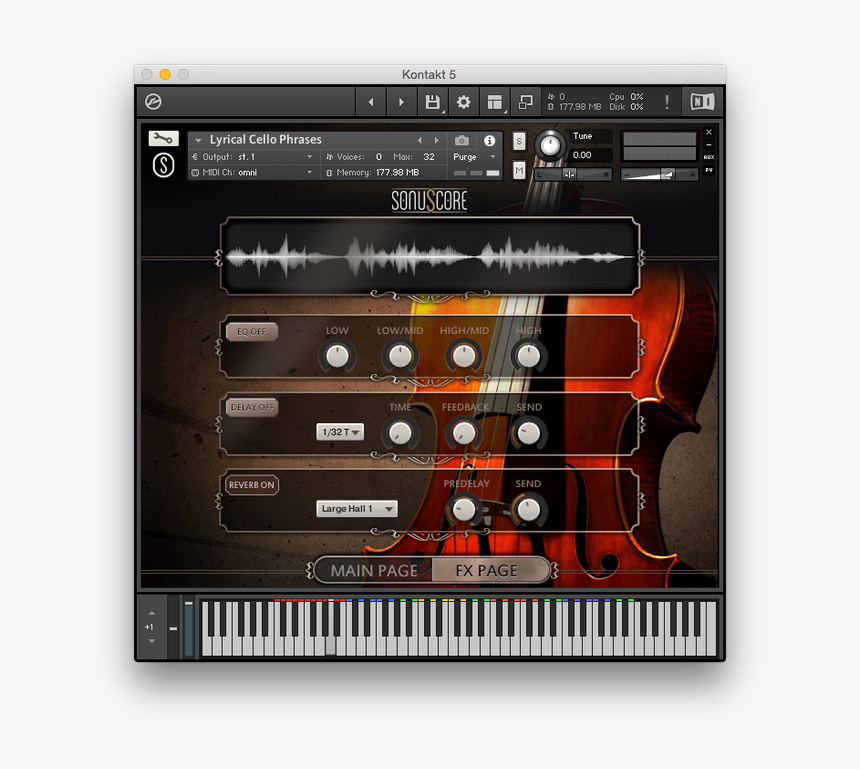This screenshot has width=860, height=769.
Task: Expand the instrument name dropdown arrow
Action: click(199, 140)
